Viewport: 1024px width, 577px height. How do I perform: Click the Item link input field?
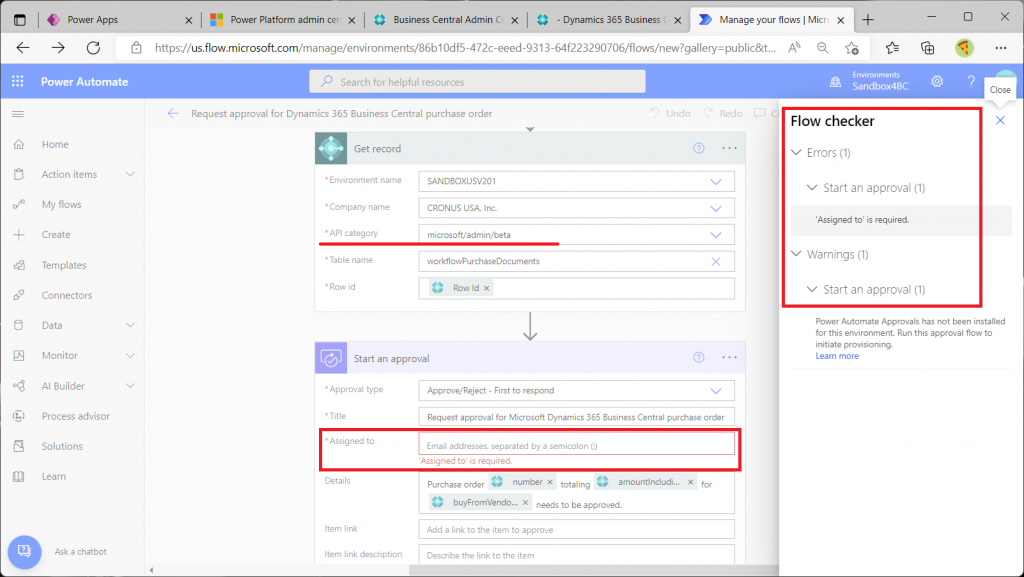pos(576,529)
